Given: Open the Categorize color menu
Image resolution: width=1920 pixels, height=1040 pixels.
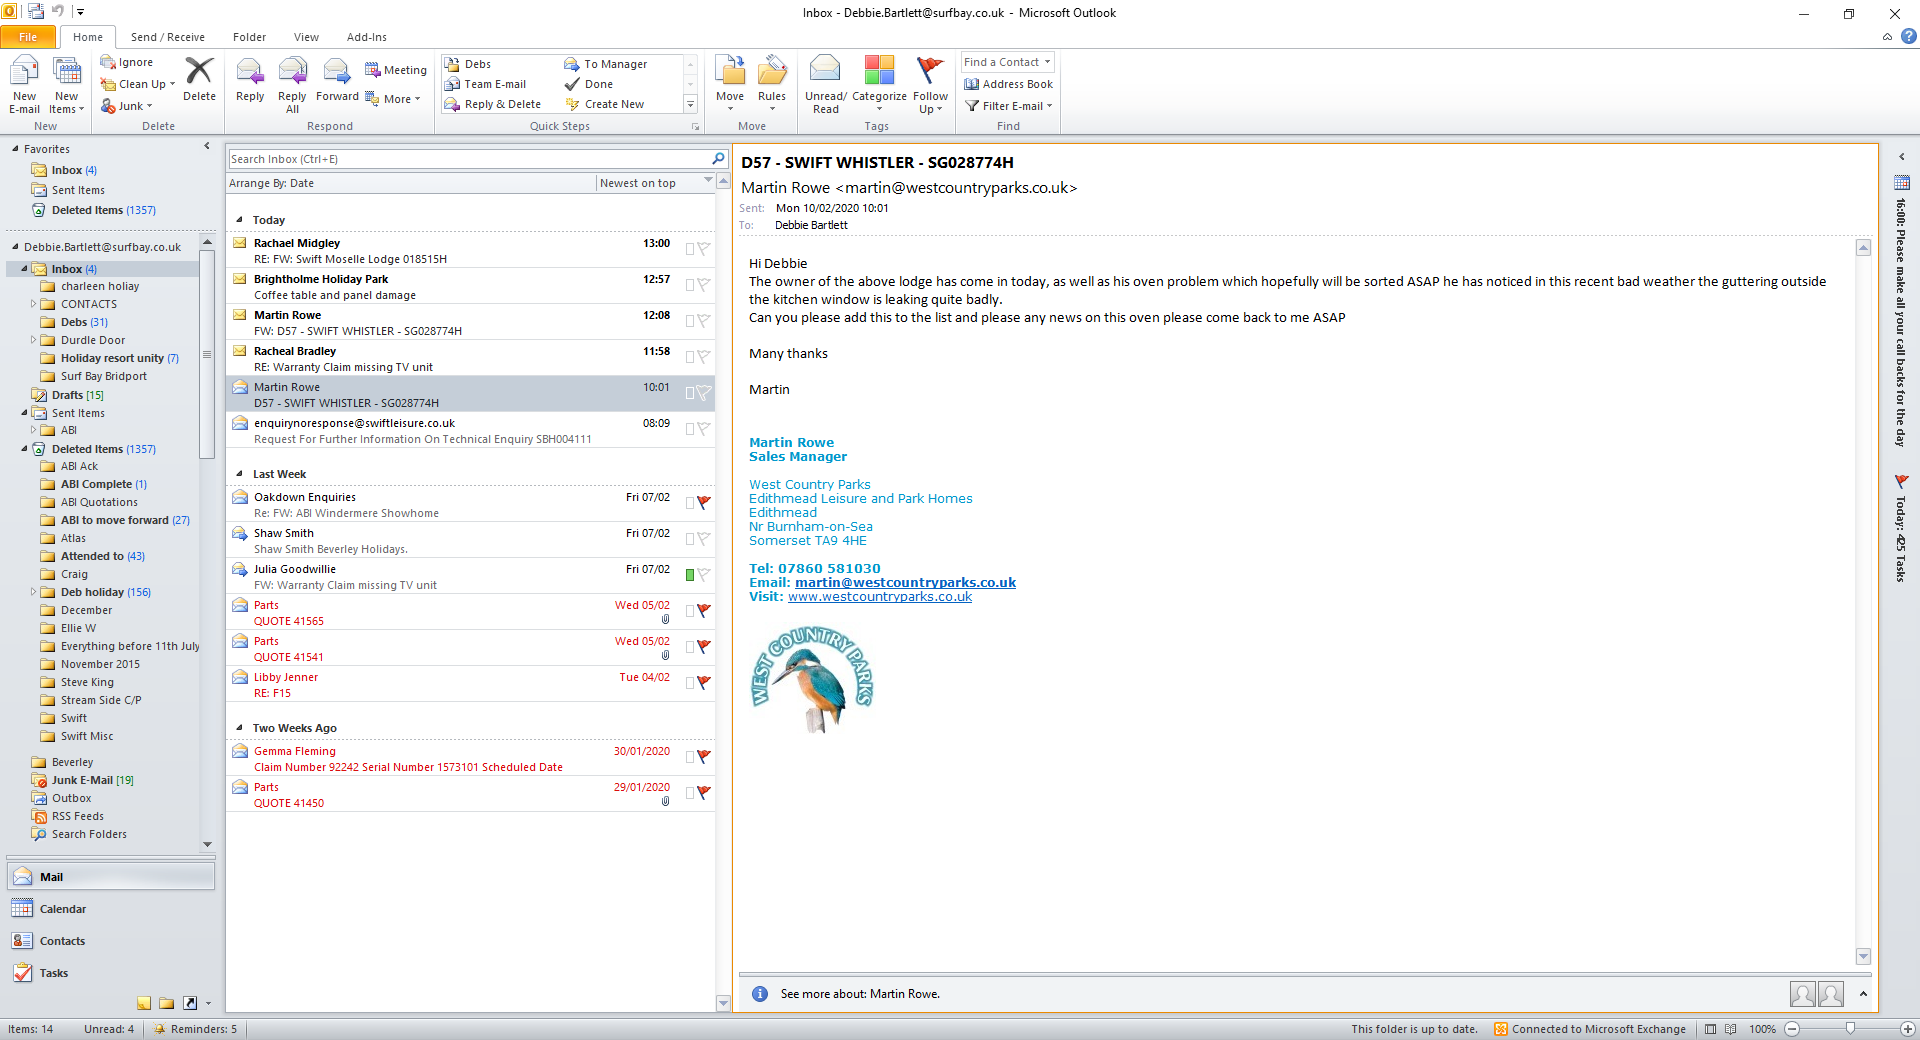Looking at the screenshot, I should pos(879,85).
